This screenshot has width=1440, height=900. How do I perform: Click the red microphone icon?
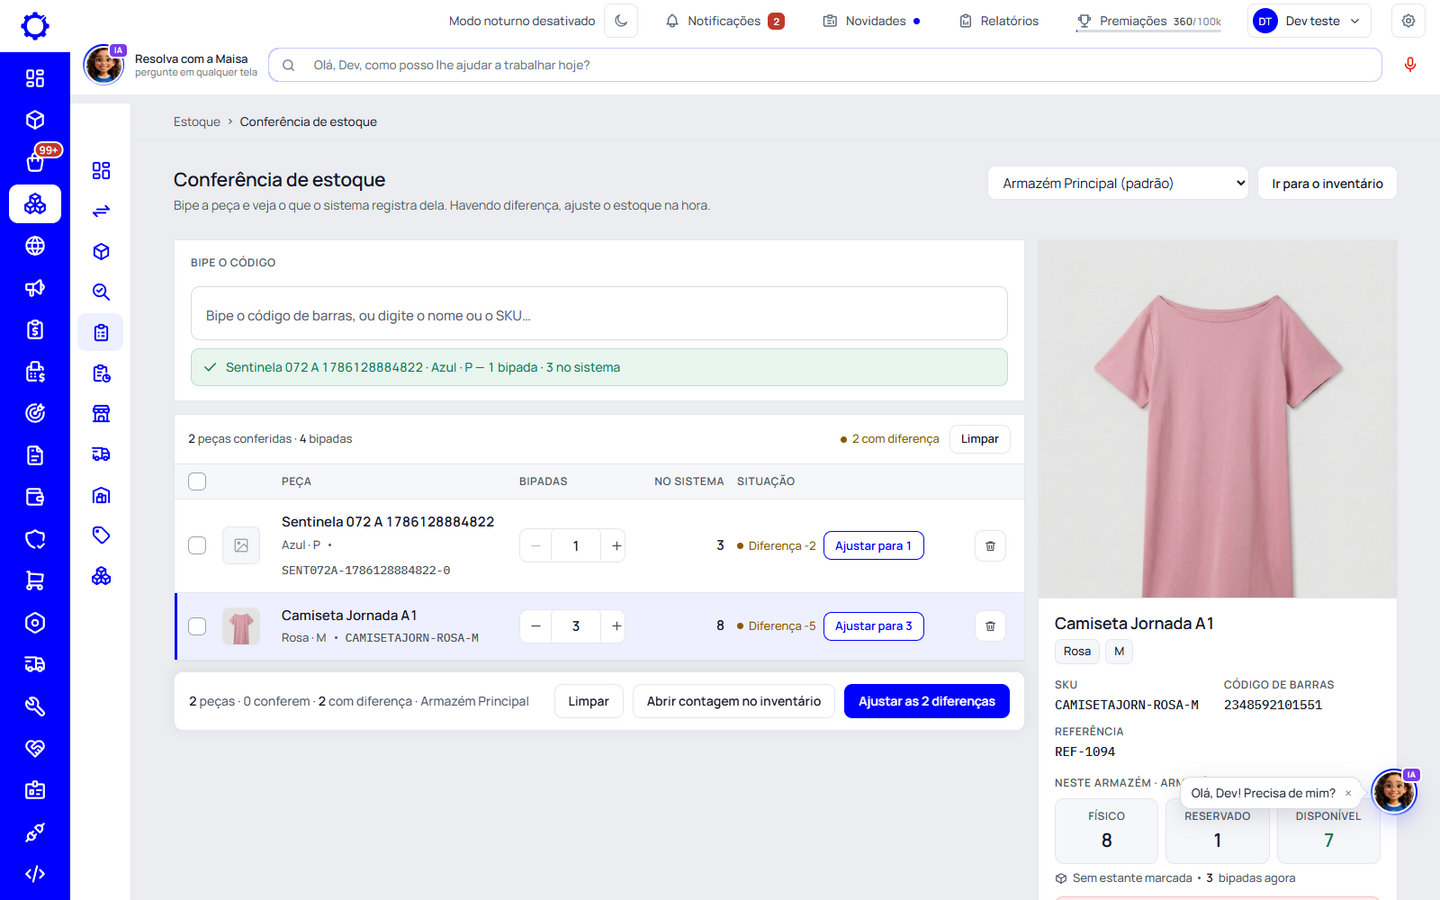tap(1410, 65)
